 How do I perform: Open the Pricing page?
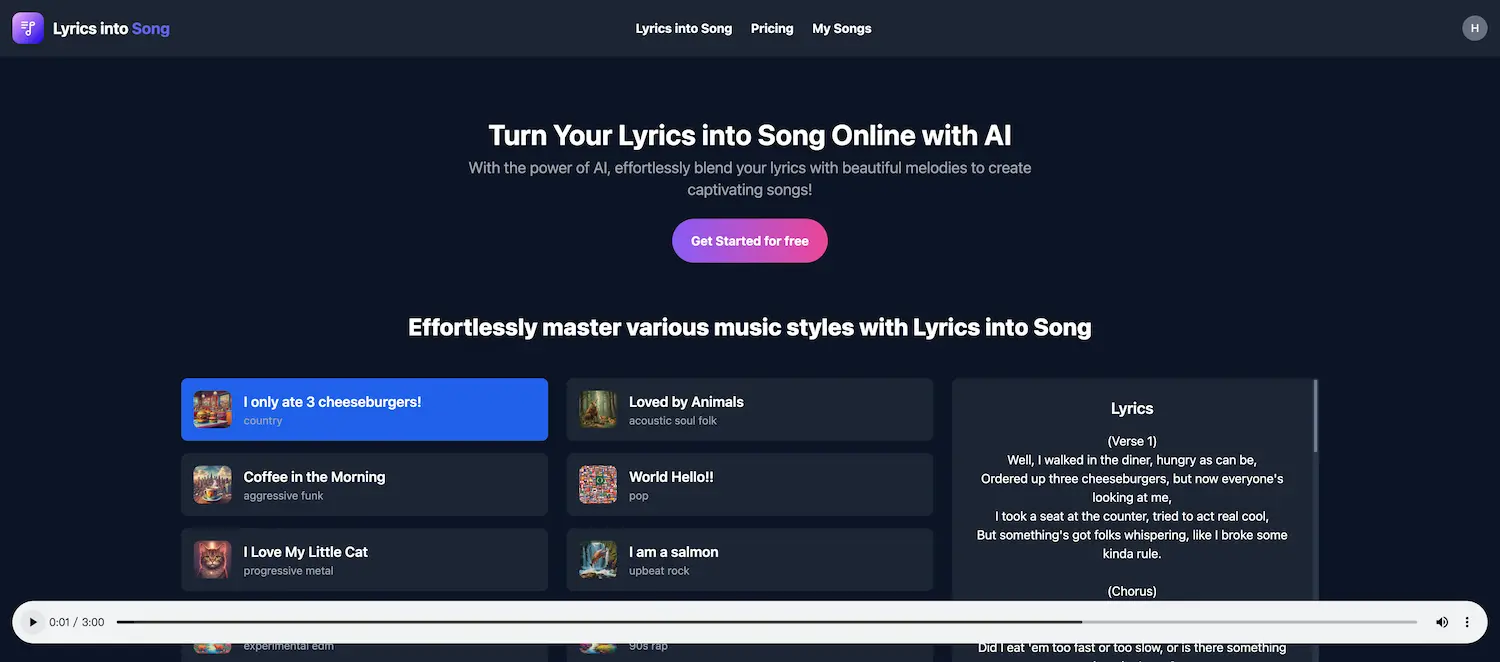771,27
